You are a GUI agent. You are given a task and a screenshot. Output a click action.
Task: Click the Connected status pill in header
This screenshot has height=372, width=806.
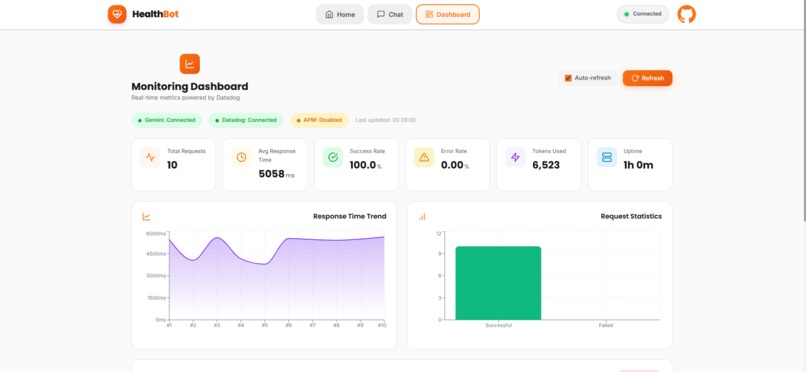coord(643,14)
